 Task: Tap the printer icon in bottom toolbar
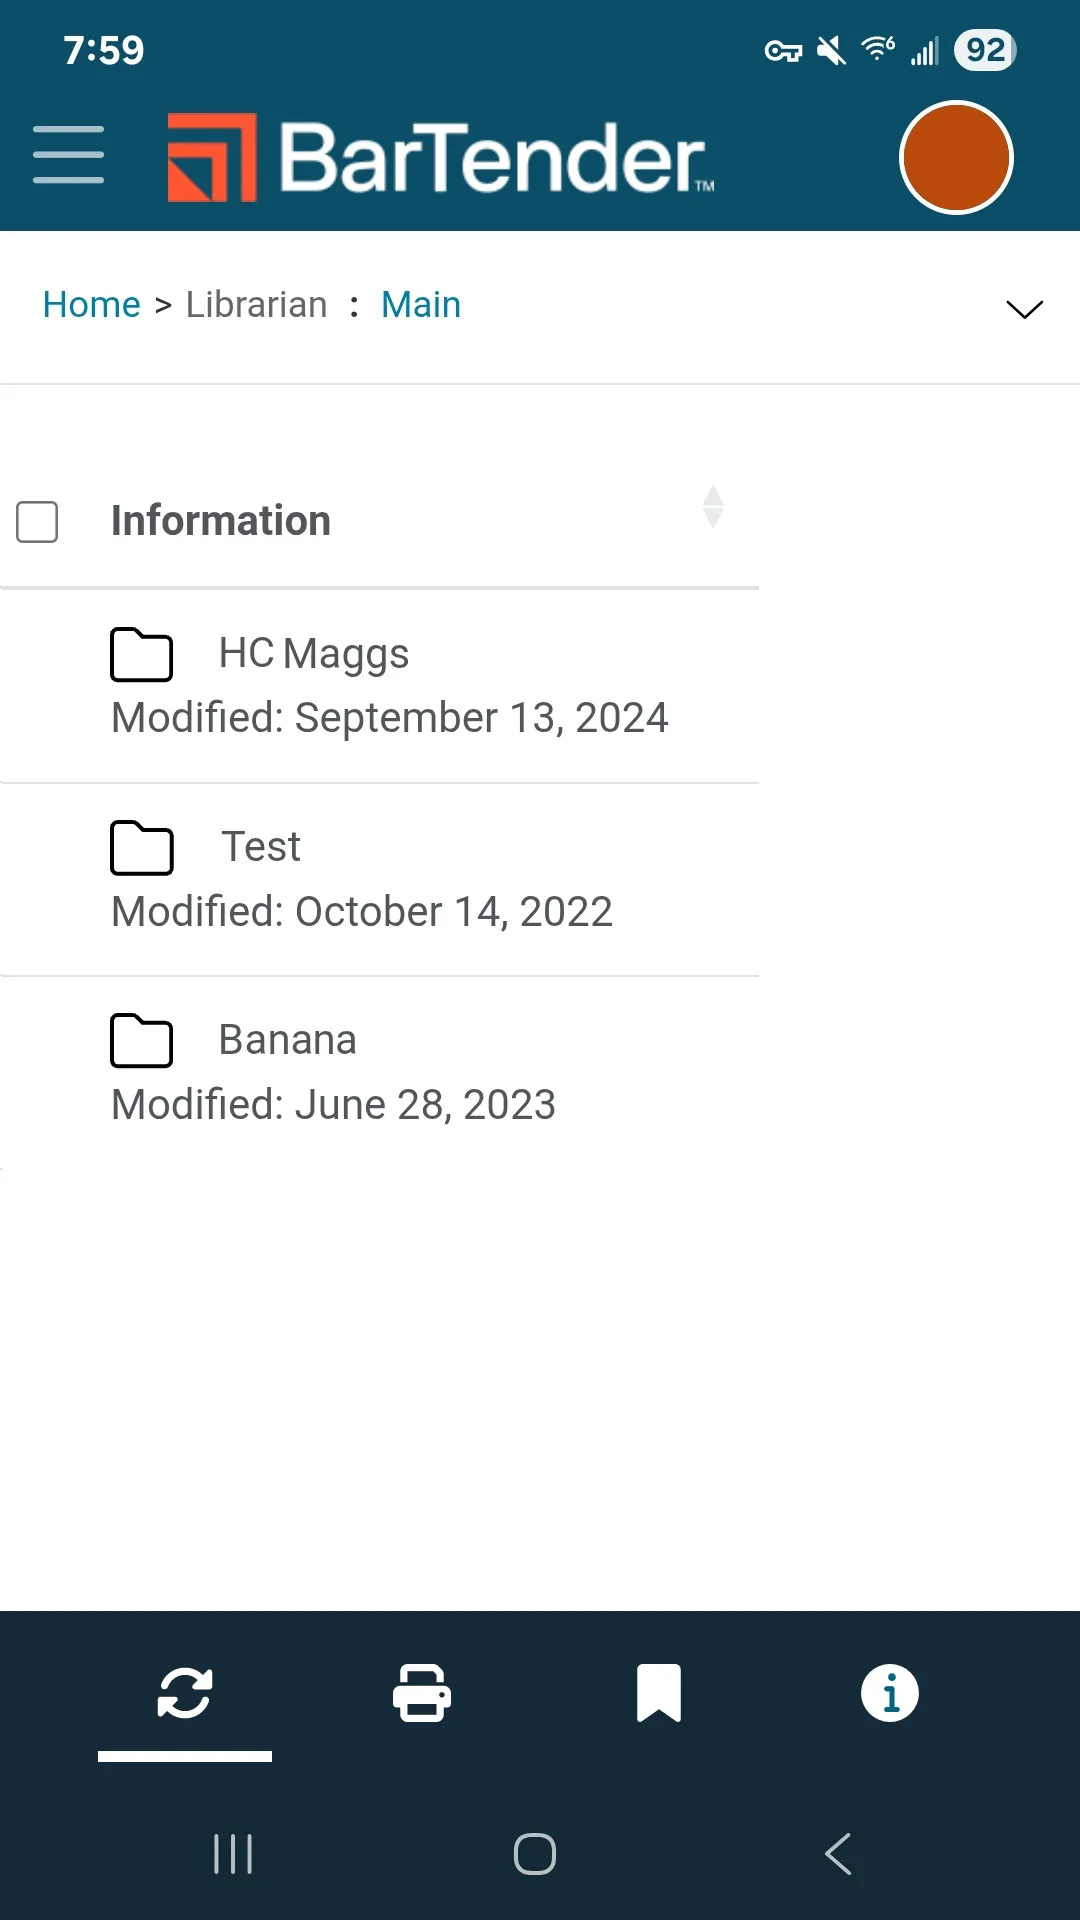pos(422,1693)
